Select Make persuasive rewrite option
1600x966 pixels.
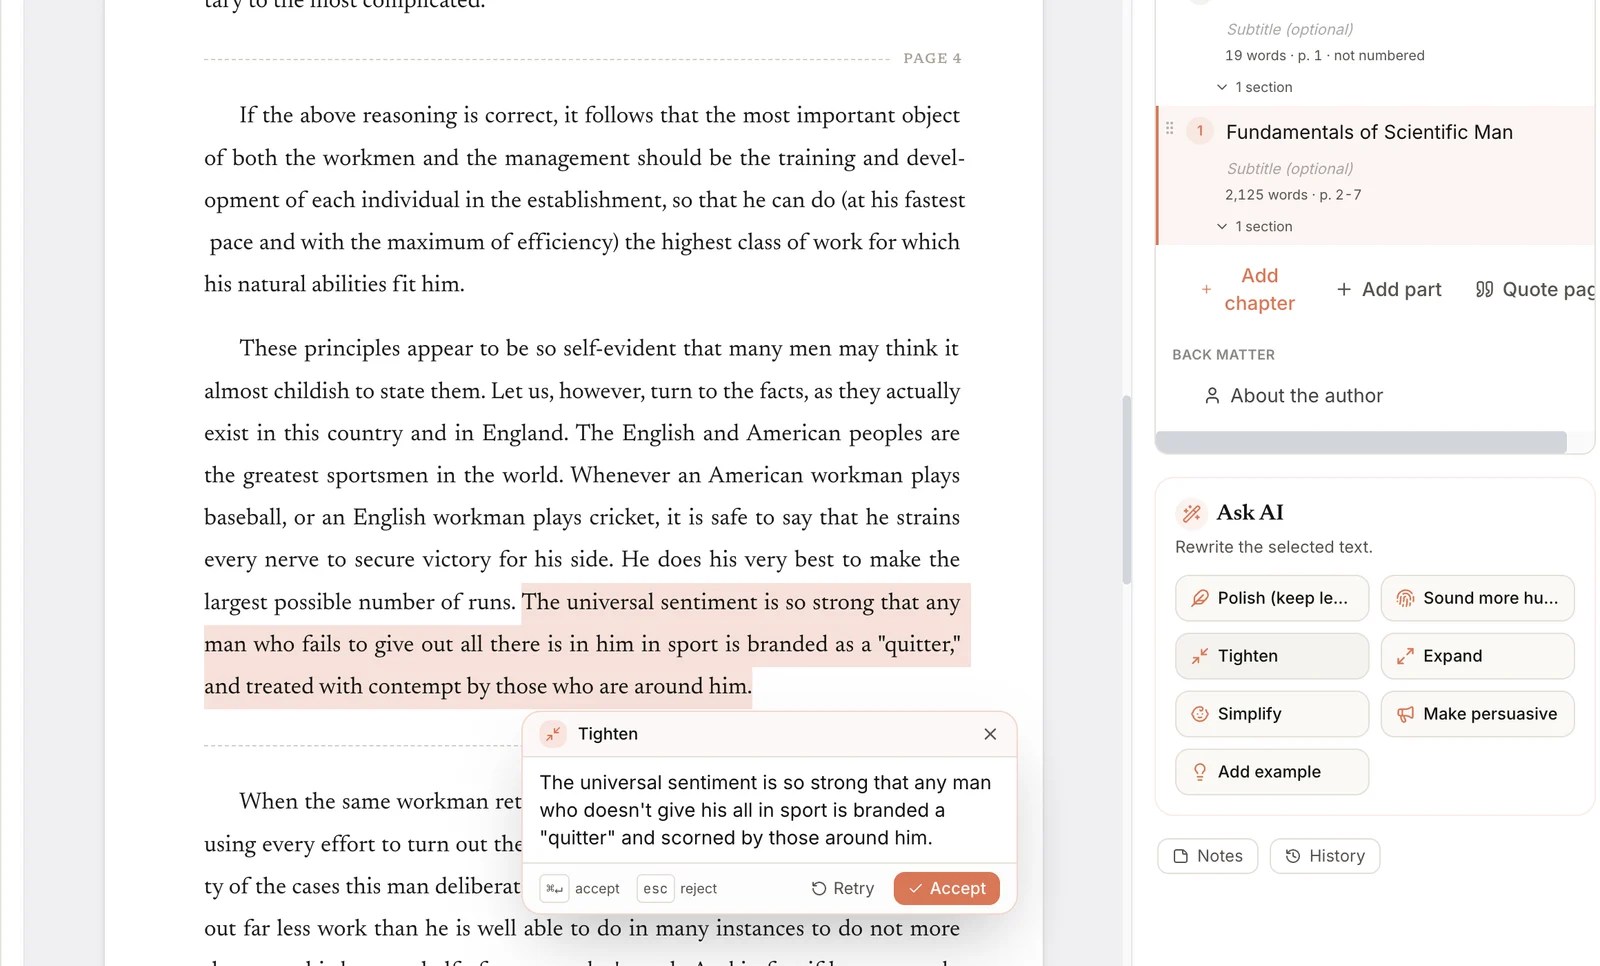pyautogui.click(x=1477, y=714)
